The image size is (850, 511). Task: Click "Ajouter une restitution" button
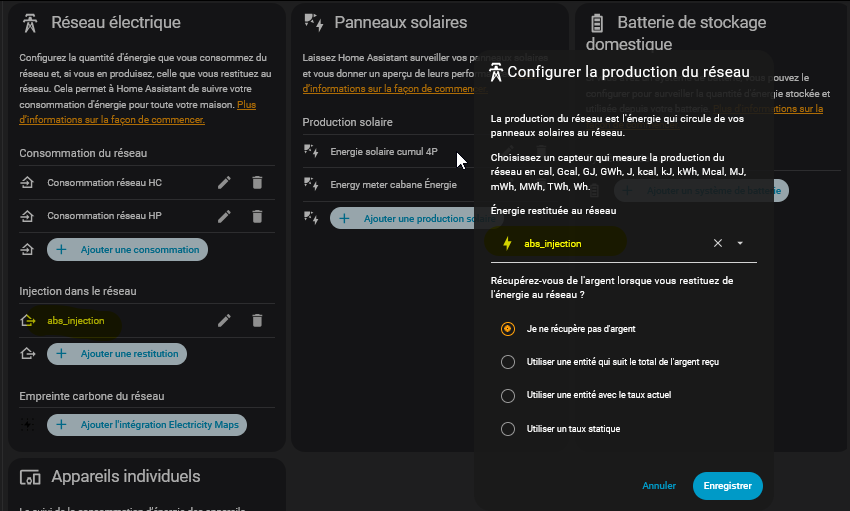coord(118,353)
